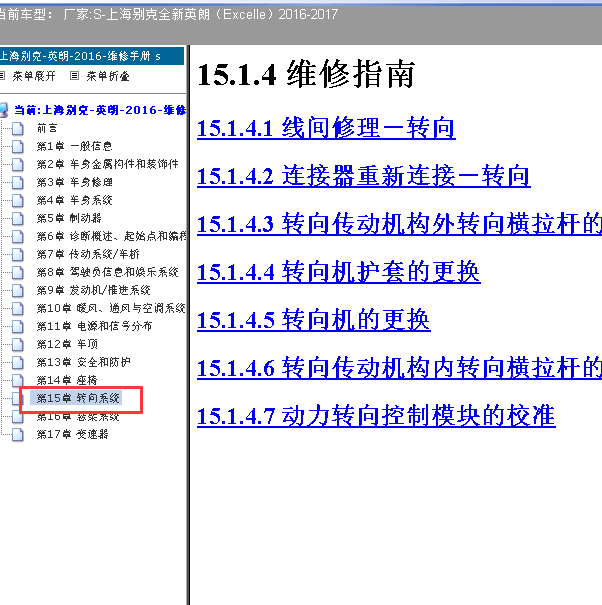Click the 15.1.4 维修指南 heading
The image size is (602, 605).
[x=306, y=74]
